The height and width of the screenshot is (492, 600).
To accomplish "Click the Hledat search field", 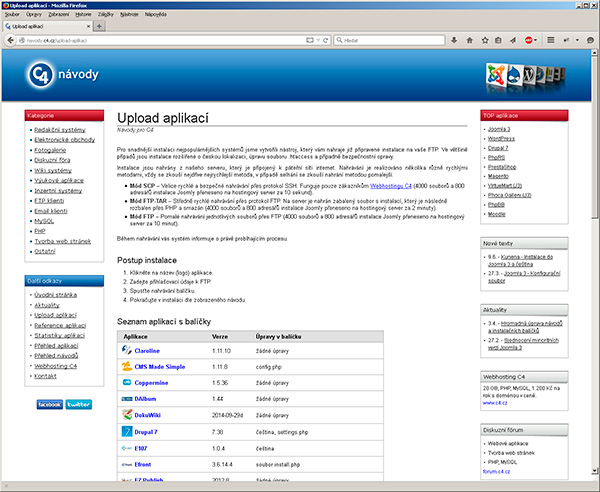I will click(389, 40).
